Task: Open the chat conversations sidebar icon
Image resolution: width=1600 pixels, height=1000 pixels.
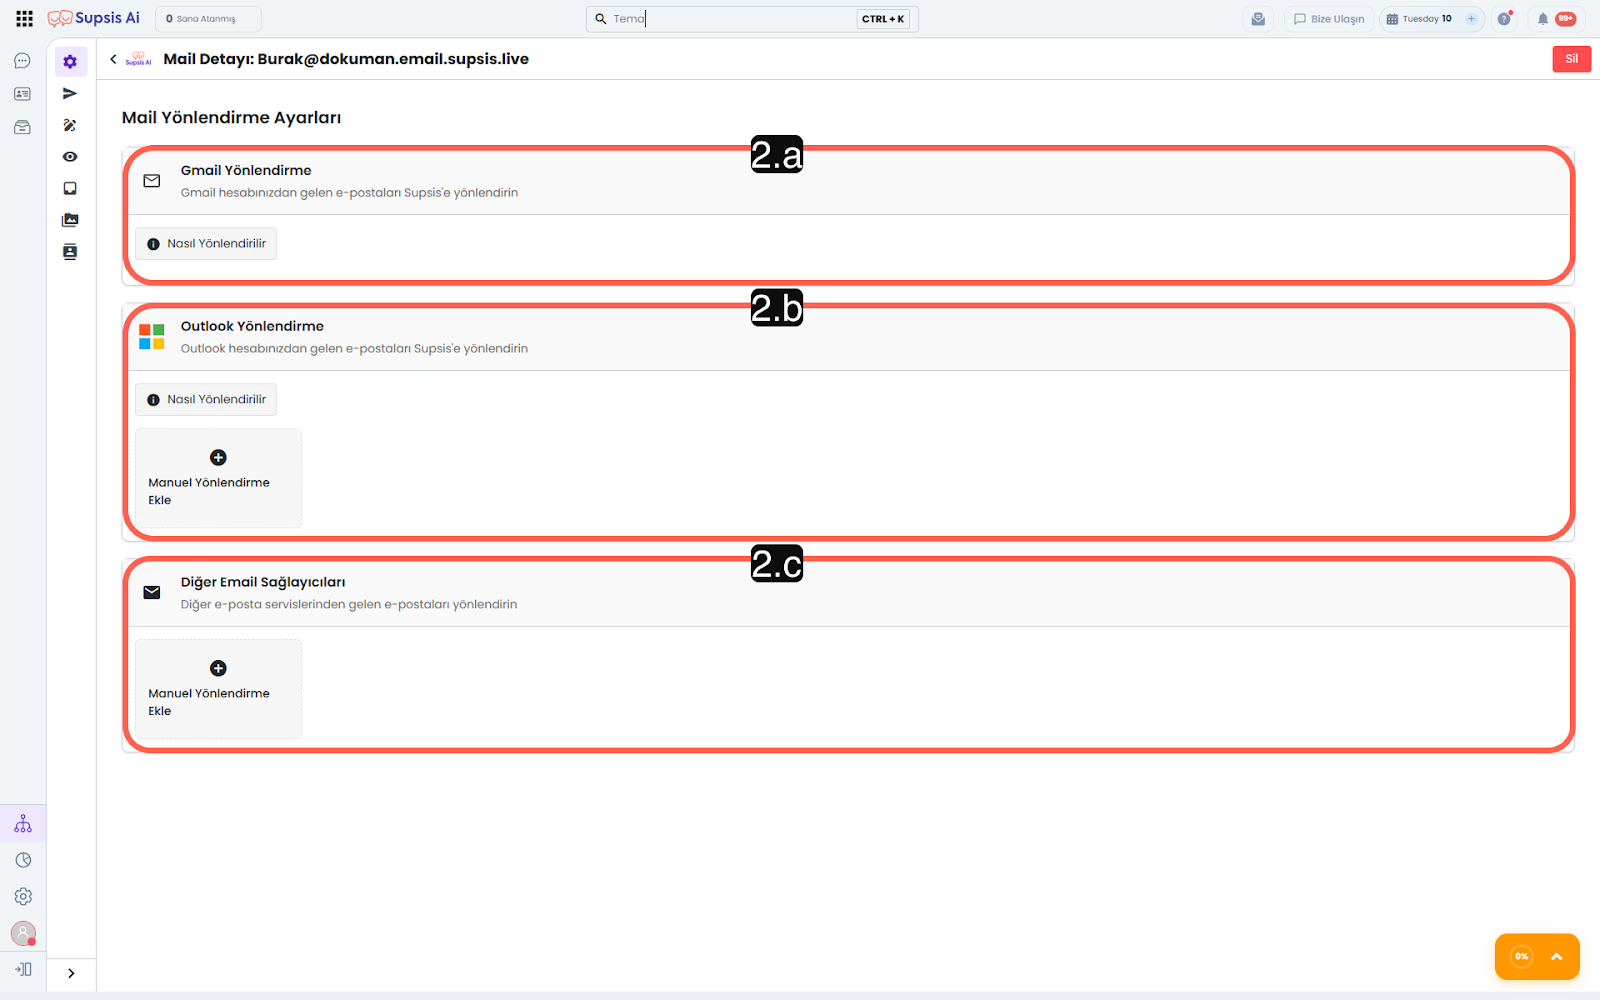Action: [22, 61]
